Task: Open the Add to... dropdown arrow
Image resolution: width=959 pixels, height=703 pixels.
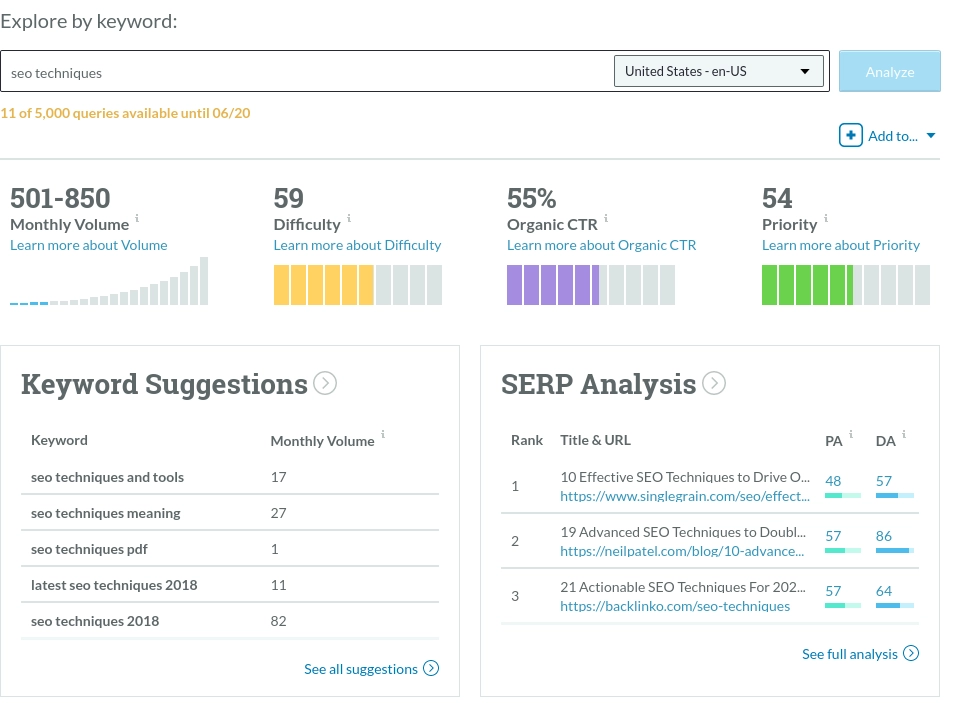Action: coord(930,136)
